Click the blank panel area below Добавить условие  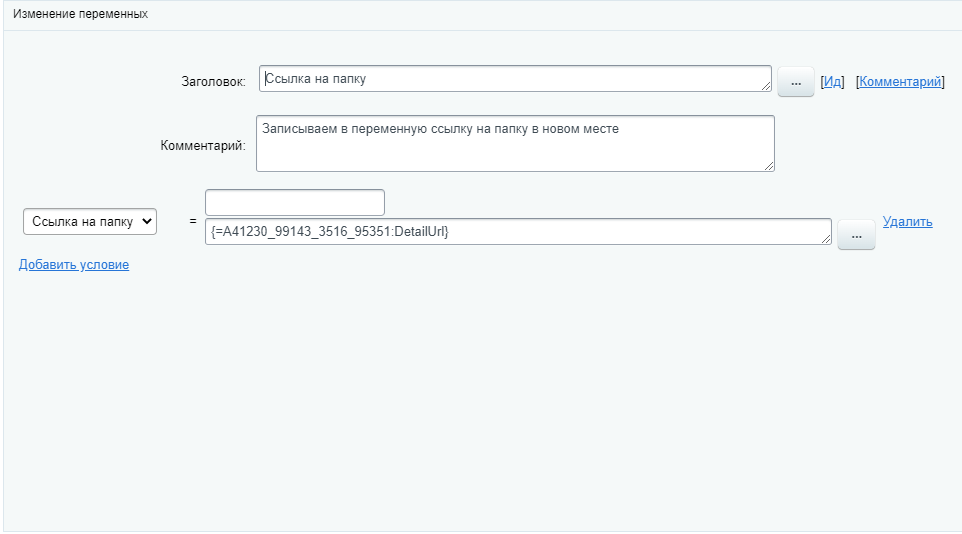click(x=480, y=400)
